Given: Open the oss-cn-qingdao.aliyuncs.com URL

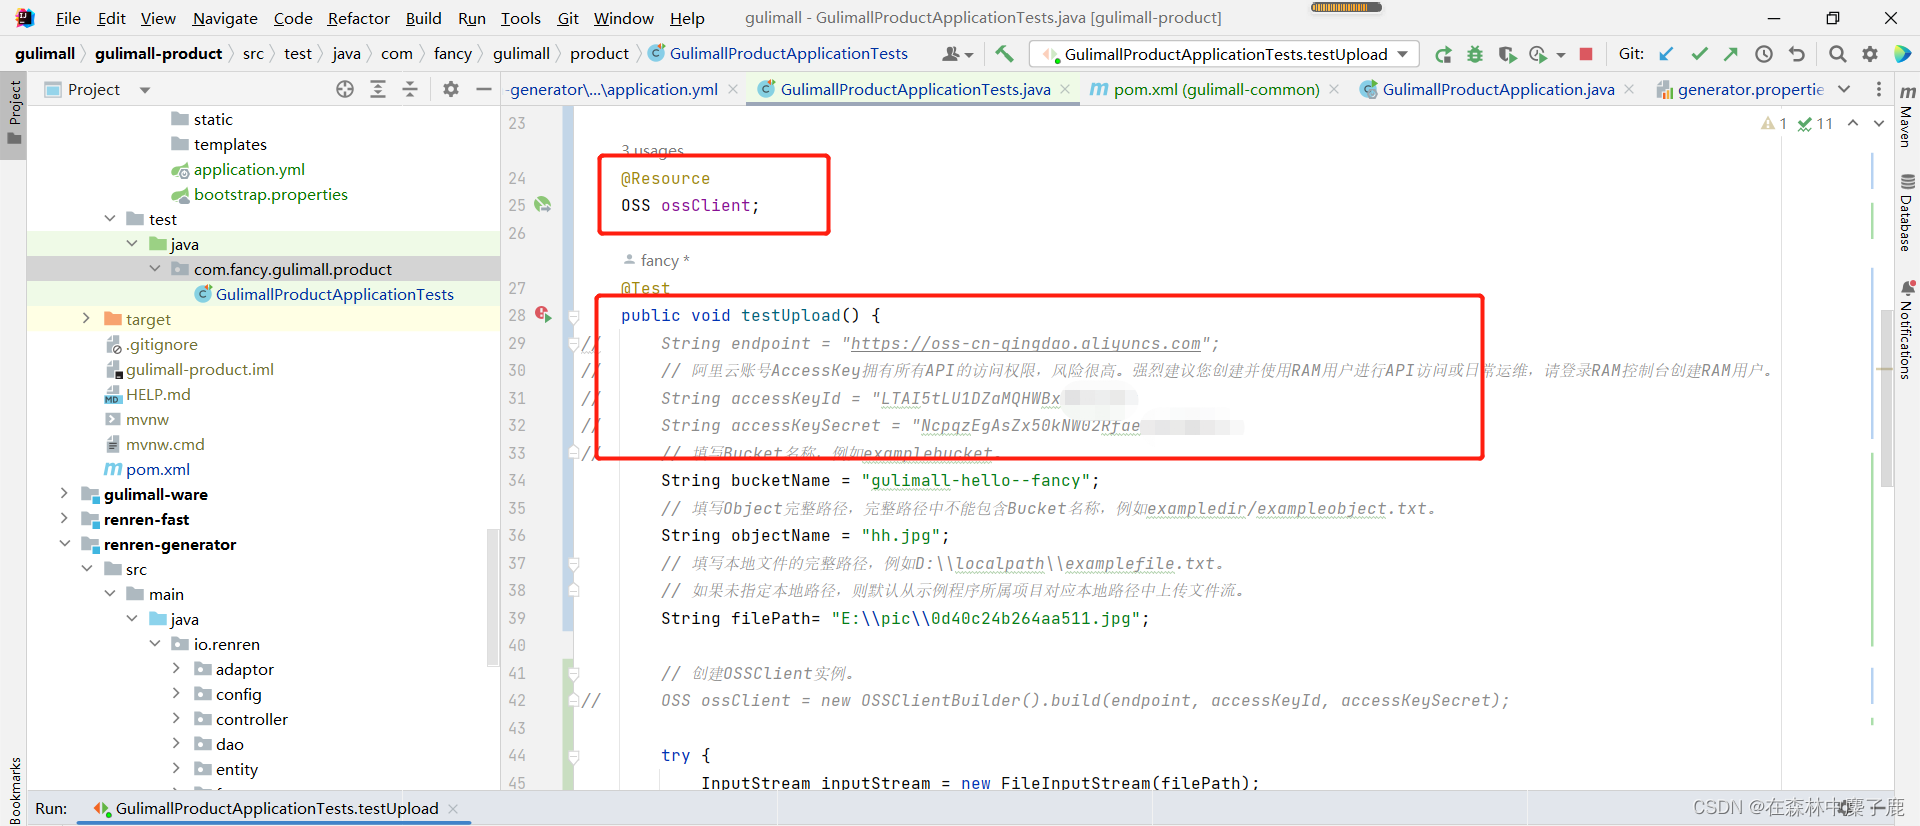Looking at the screenshot, I should 1025,343.
